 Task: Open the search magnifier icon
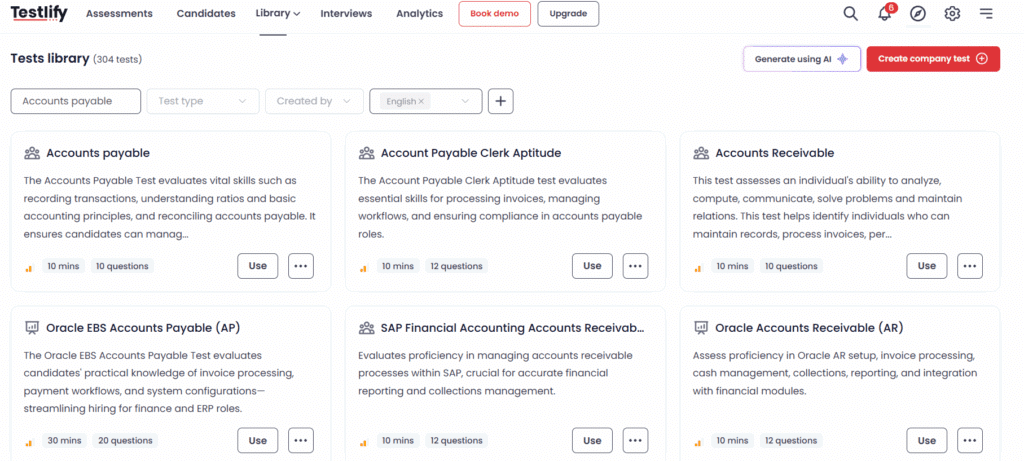click(x=850, y=14)
